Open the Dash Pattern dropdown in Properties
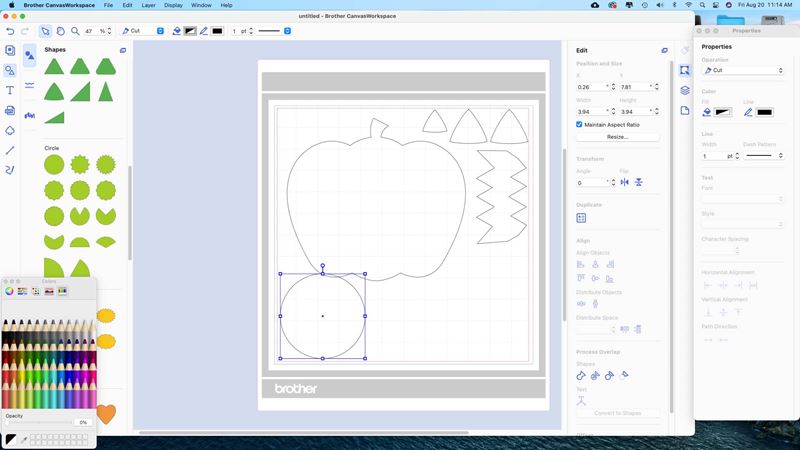Screen dimensions: 800x450 765,156
